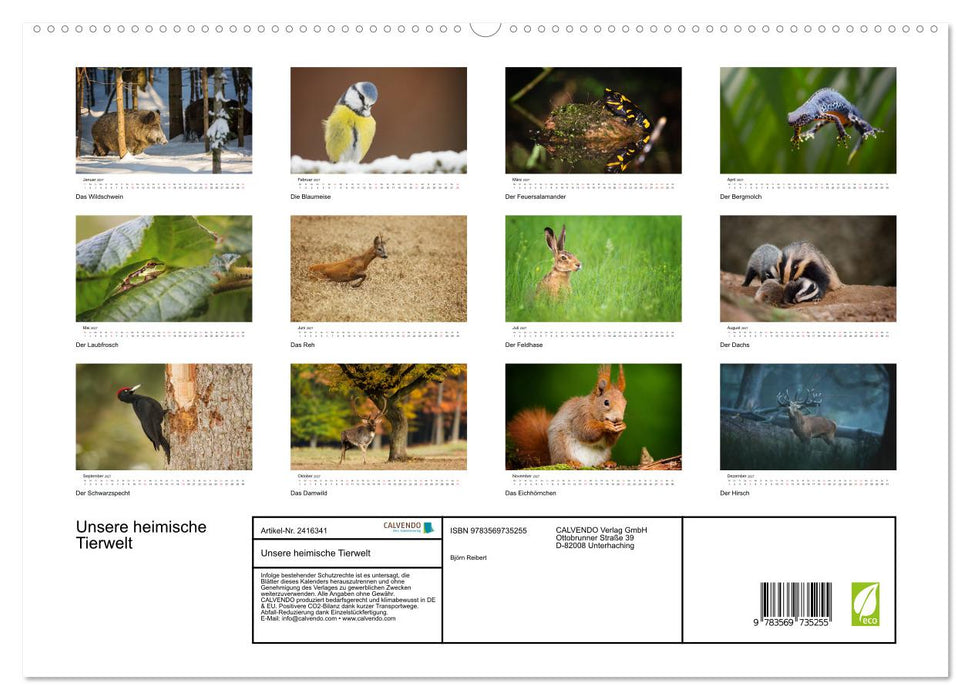Click the CALVENDO logo

[409, 527]
